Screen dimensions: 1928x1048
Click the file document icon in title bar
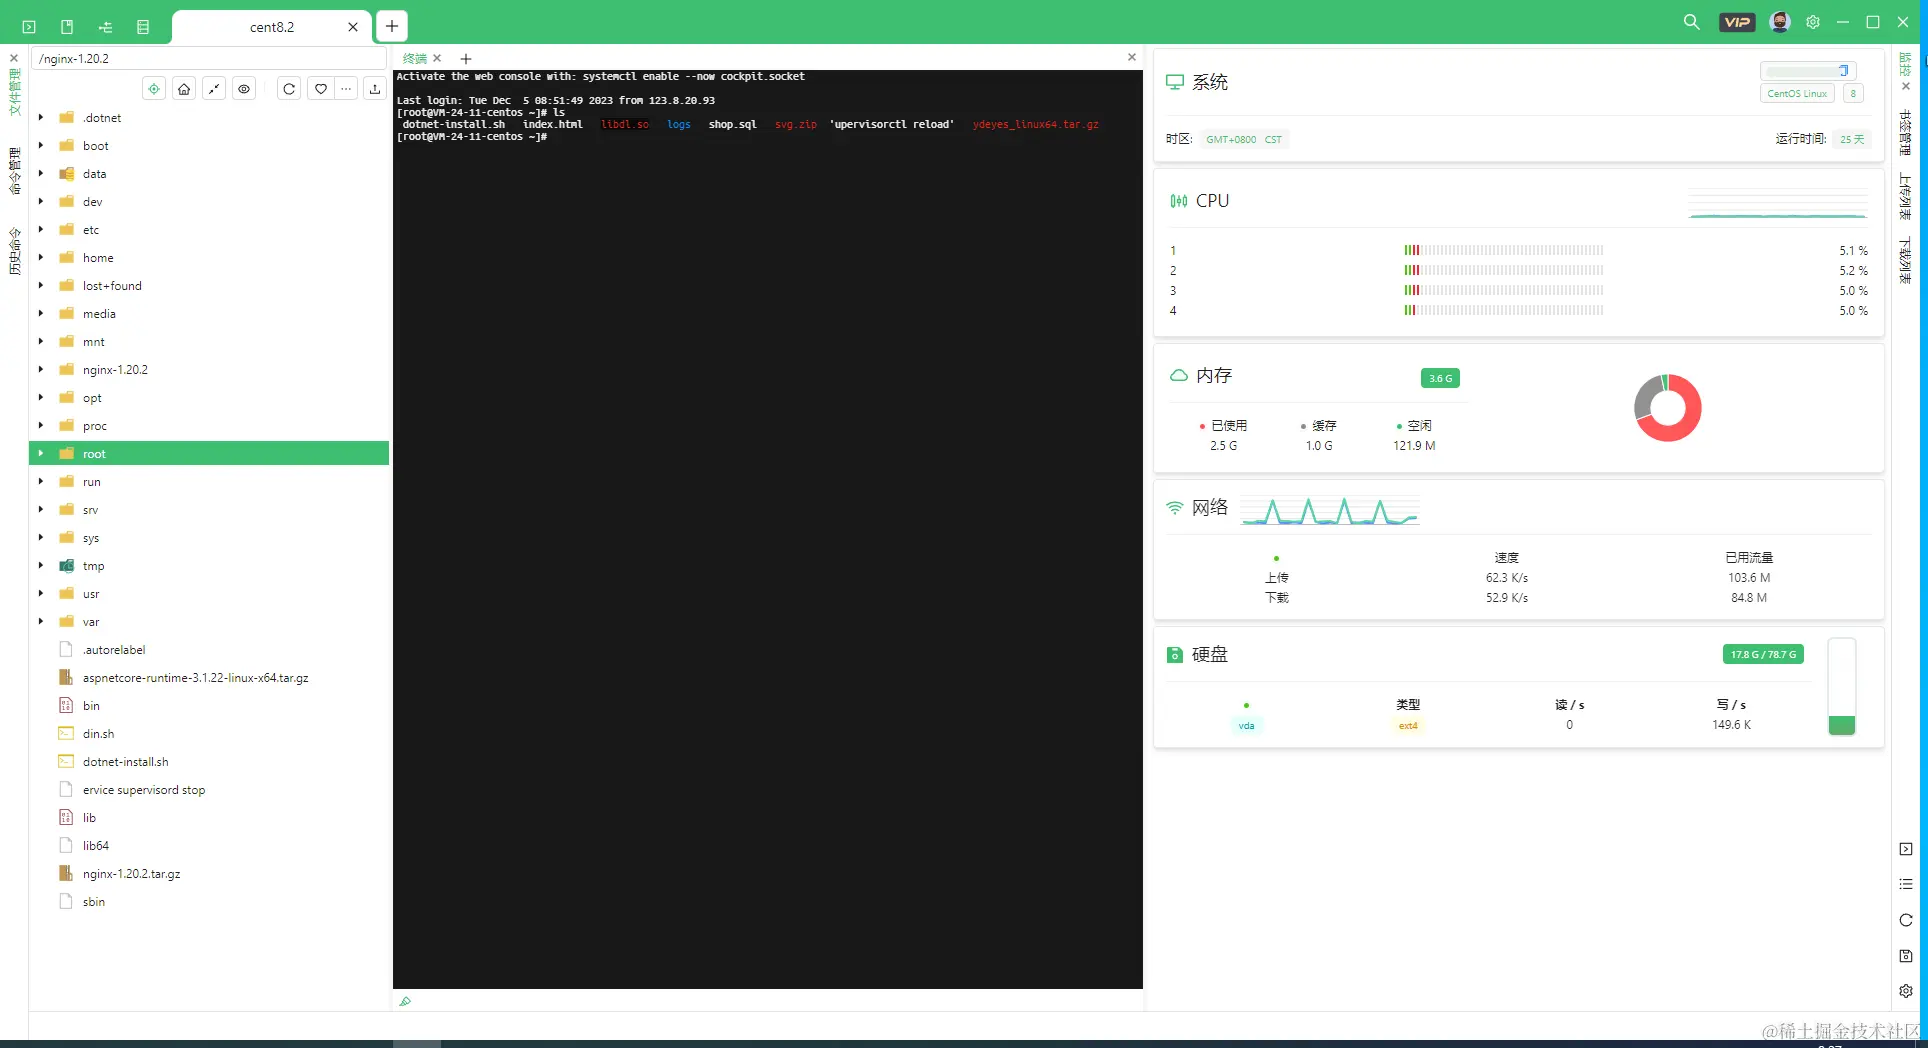[67, 27]
